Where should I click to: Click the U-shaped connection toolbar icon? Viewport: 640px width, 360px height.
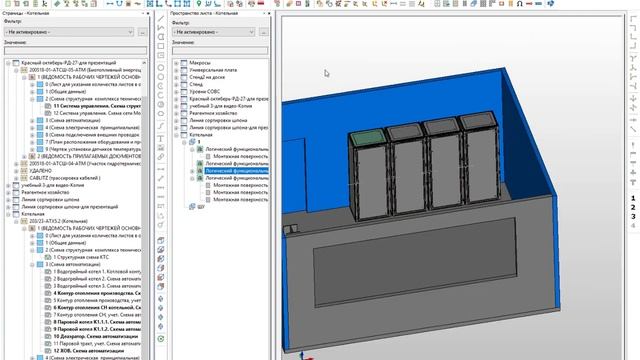(119, 4)
